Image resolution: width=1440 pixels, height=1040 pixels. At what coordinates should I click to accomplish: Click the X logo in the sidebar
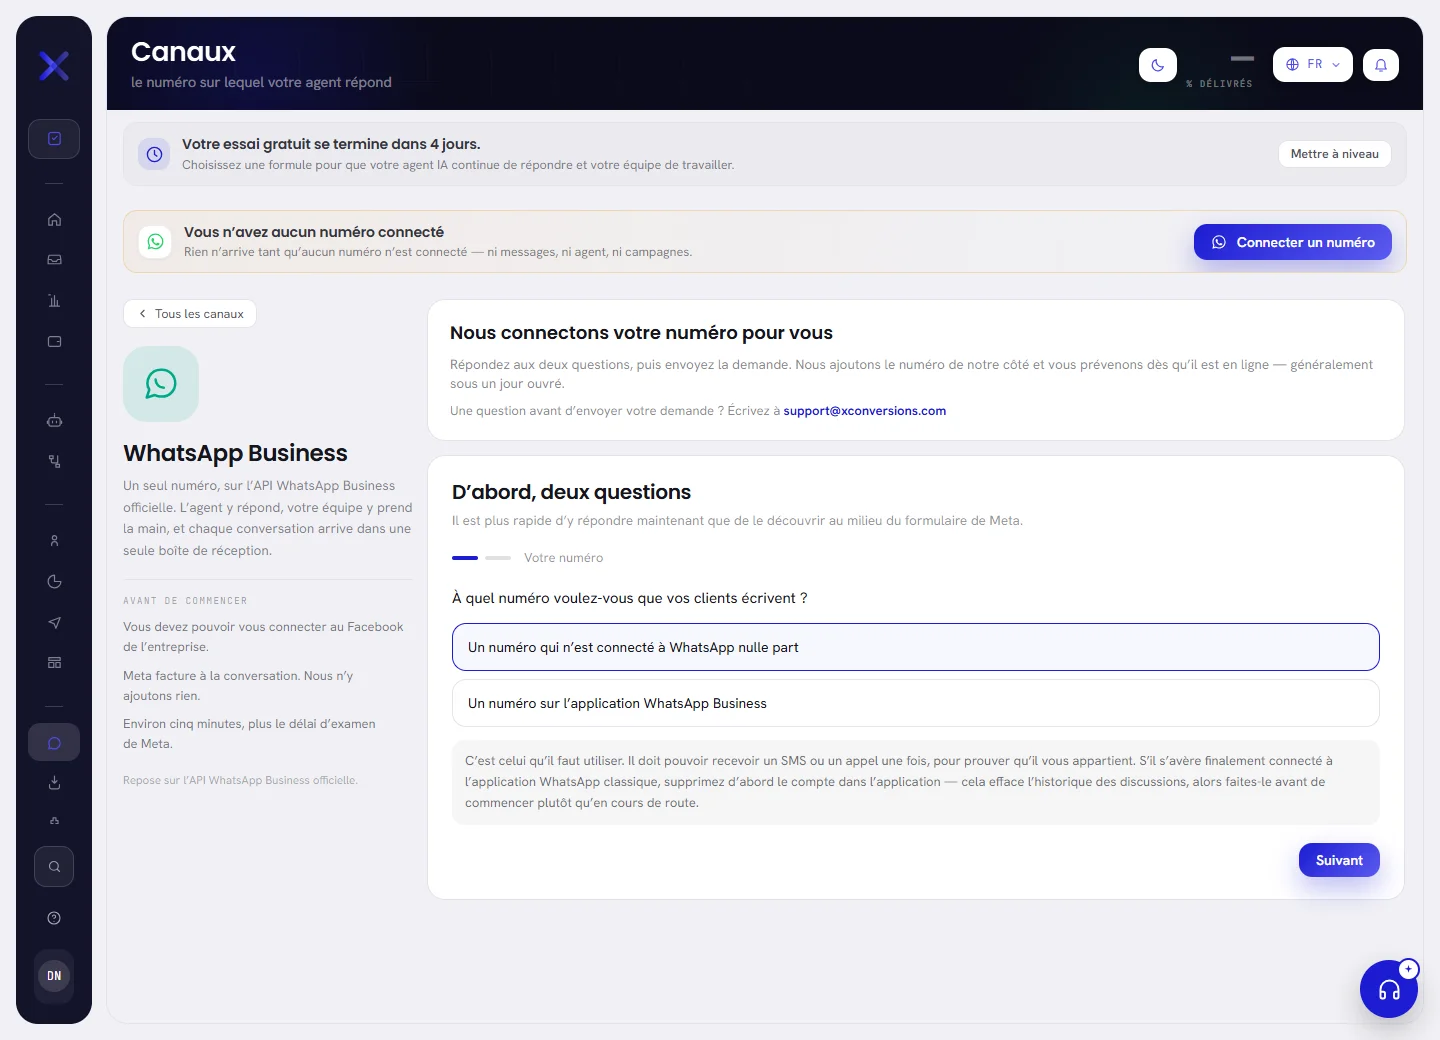pyautogui.click(x=54, y=66)
